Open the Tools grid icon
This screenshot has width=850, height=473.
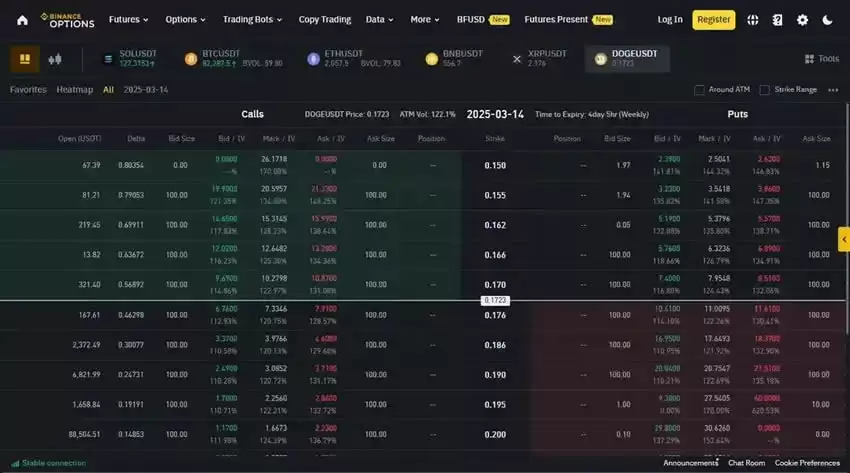click(821, 59)
